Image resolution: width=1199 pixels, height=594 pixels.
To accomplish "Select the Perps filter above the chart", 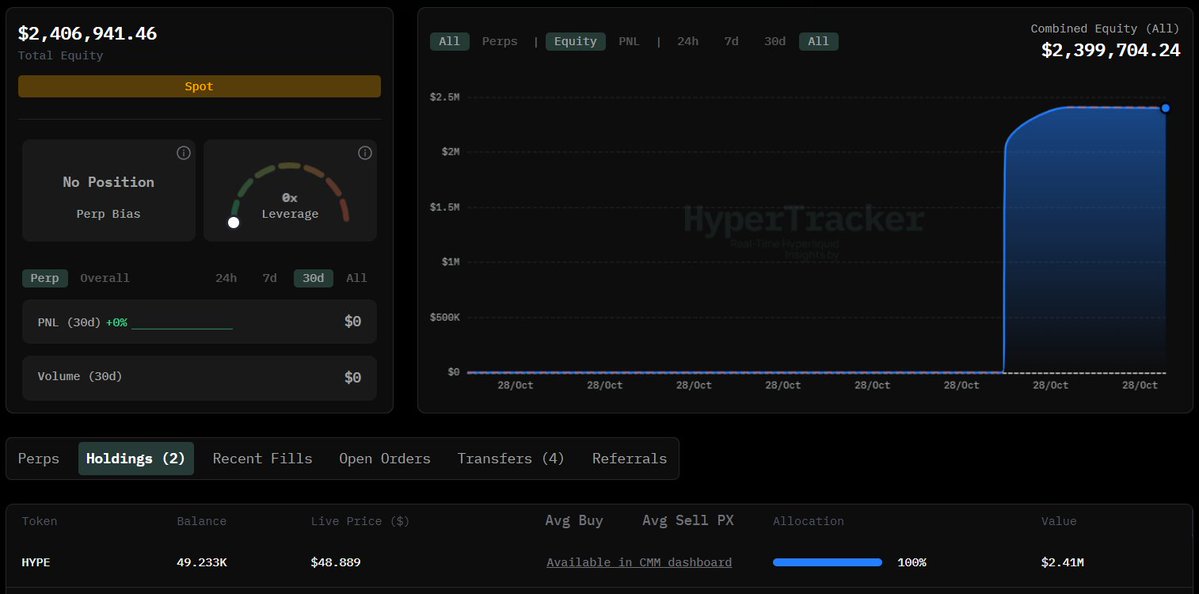I will tap(499, 41).
